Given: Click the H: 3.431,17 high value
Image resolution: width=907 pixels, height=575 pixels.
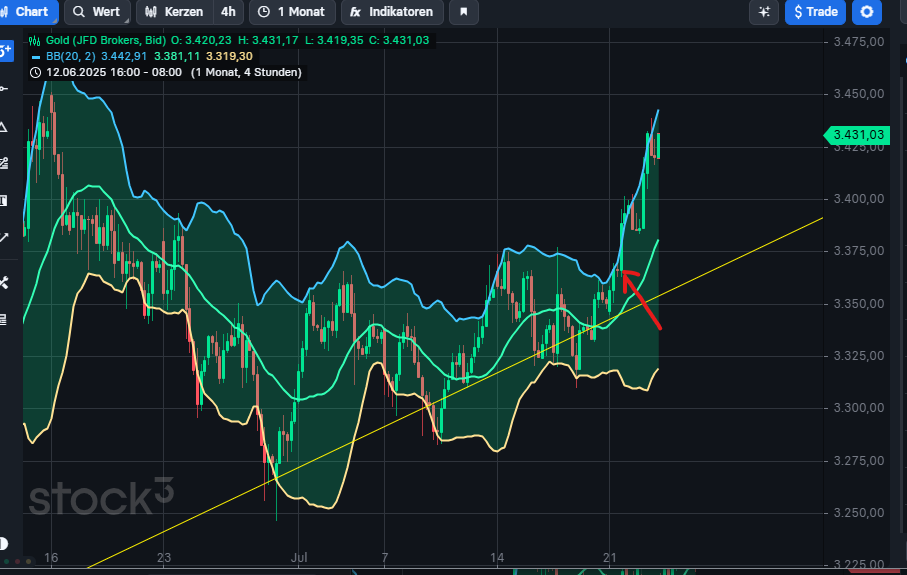Looking at the screenshot, I should [268, 40].
